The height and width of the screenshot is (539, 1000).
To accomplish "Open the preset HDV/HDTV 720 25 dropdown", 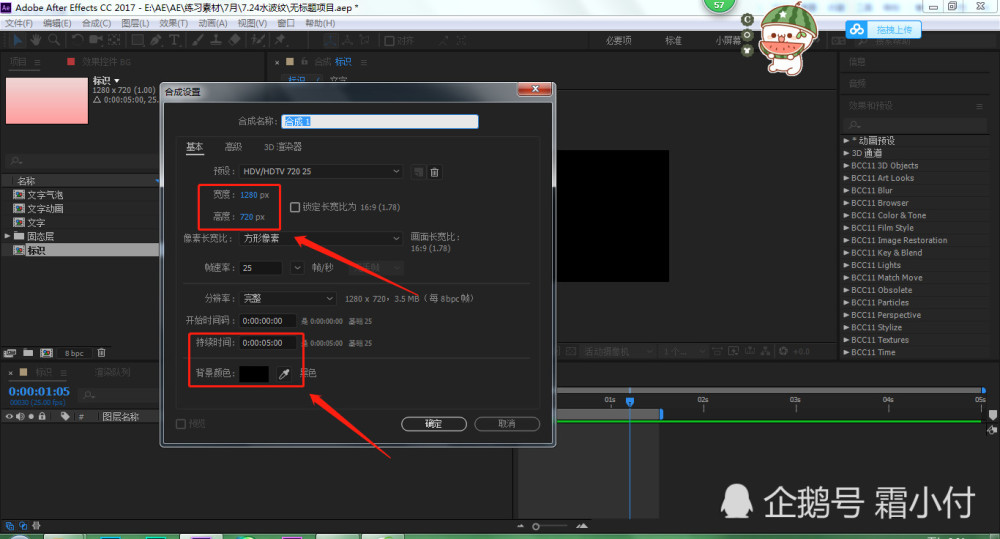I will 321,172.
